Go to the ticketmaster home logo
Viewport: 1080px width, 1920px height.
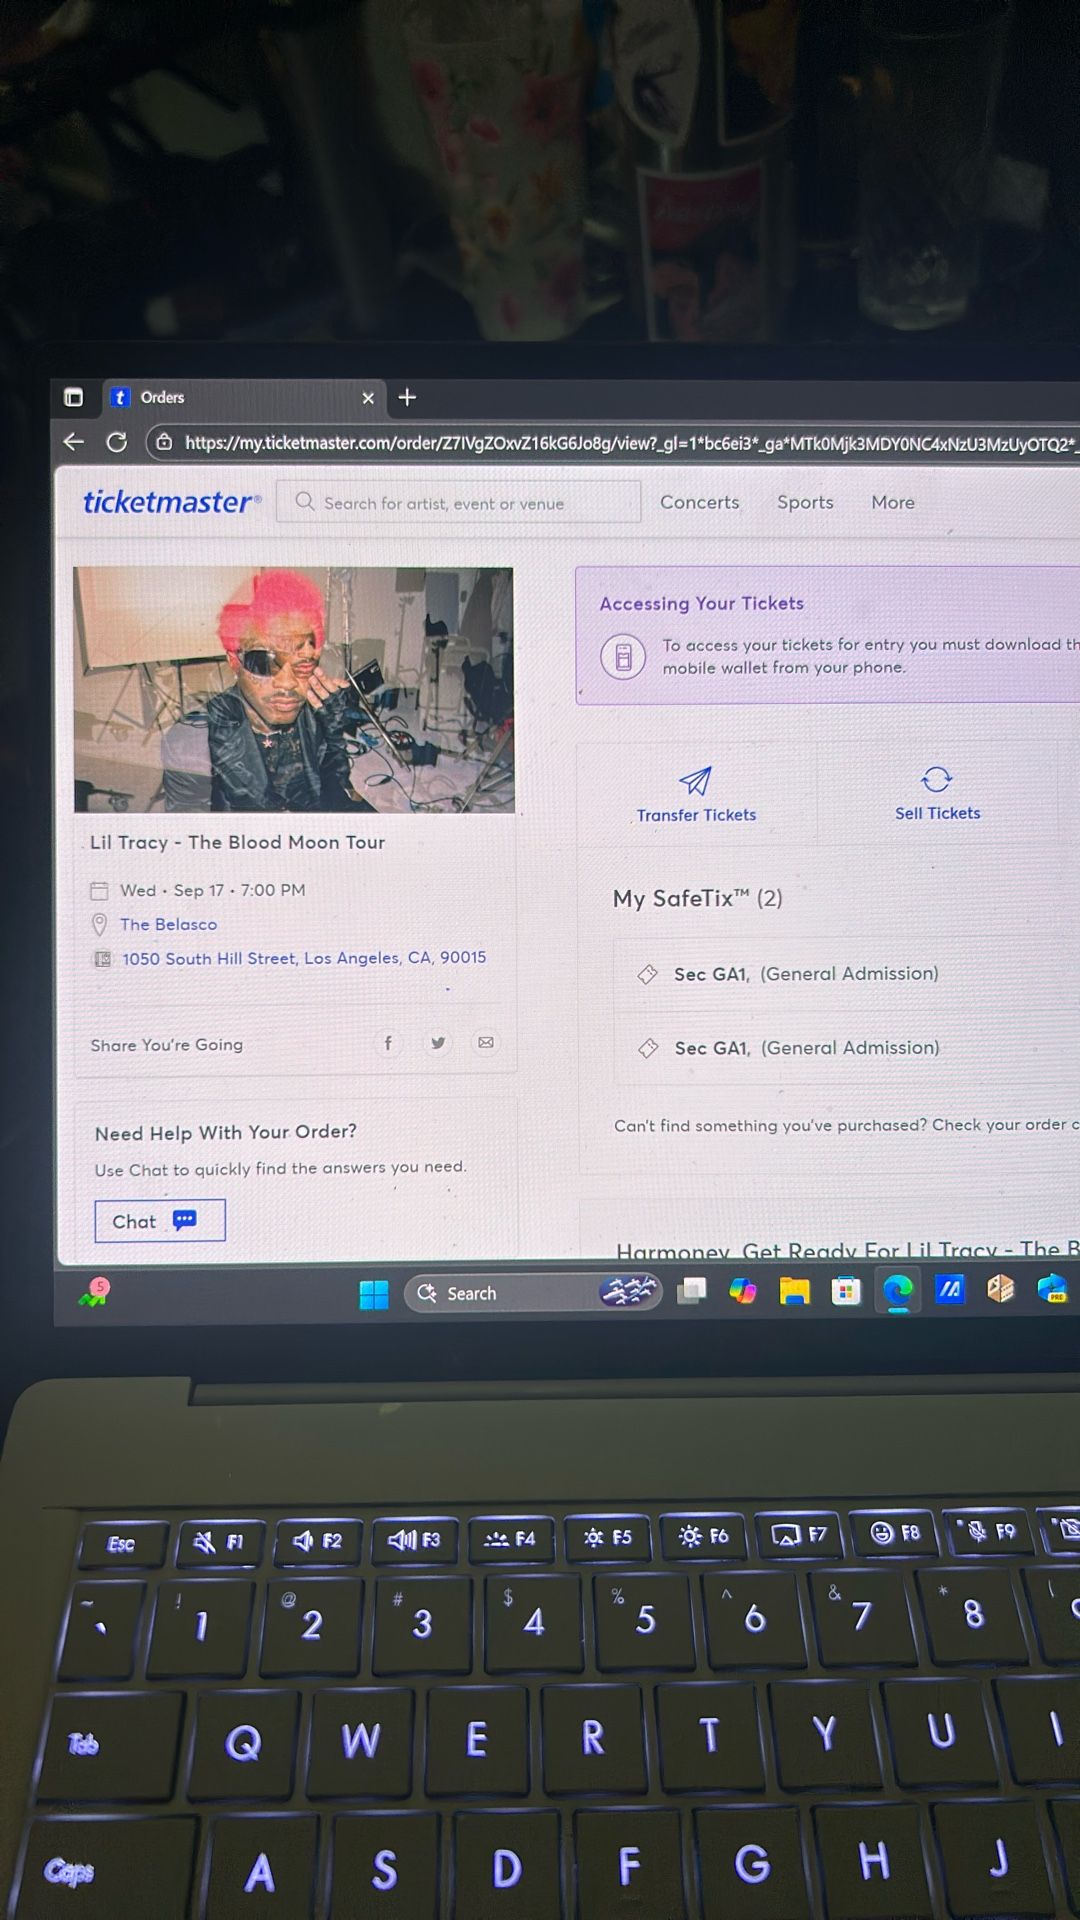pyautogui.click(x=172, y=501)
